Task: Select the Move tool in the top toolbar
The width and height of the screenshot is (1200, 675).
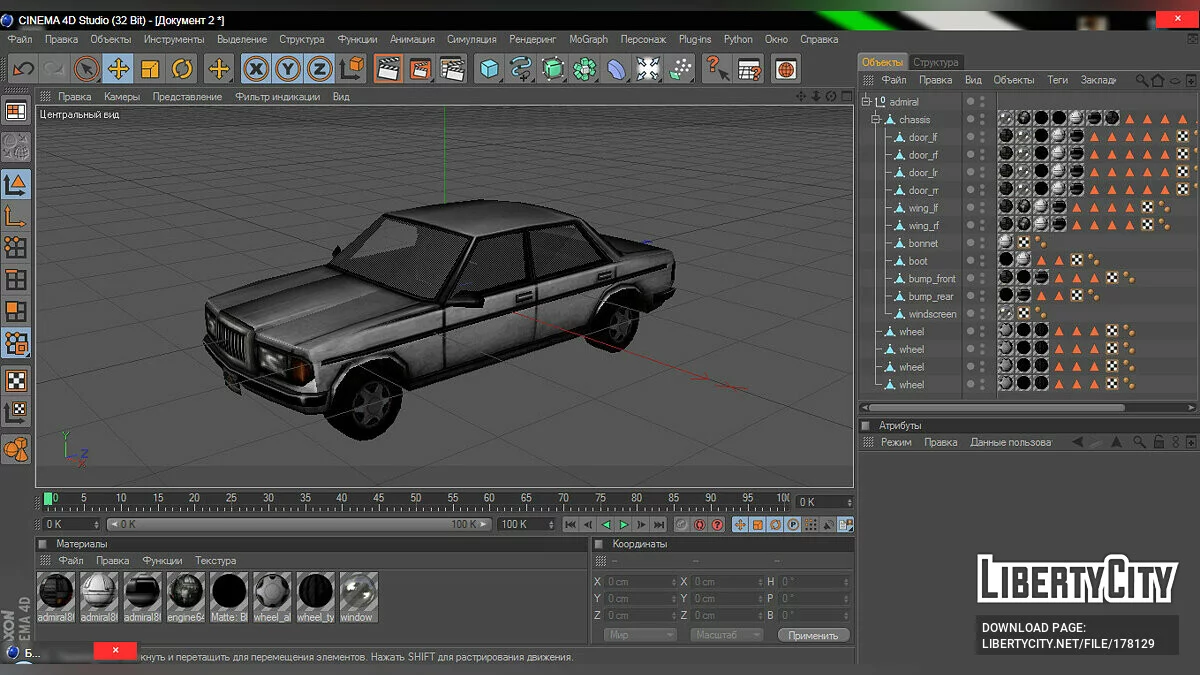Action: point(118,69)
